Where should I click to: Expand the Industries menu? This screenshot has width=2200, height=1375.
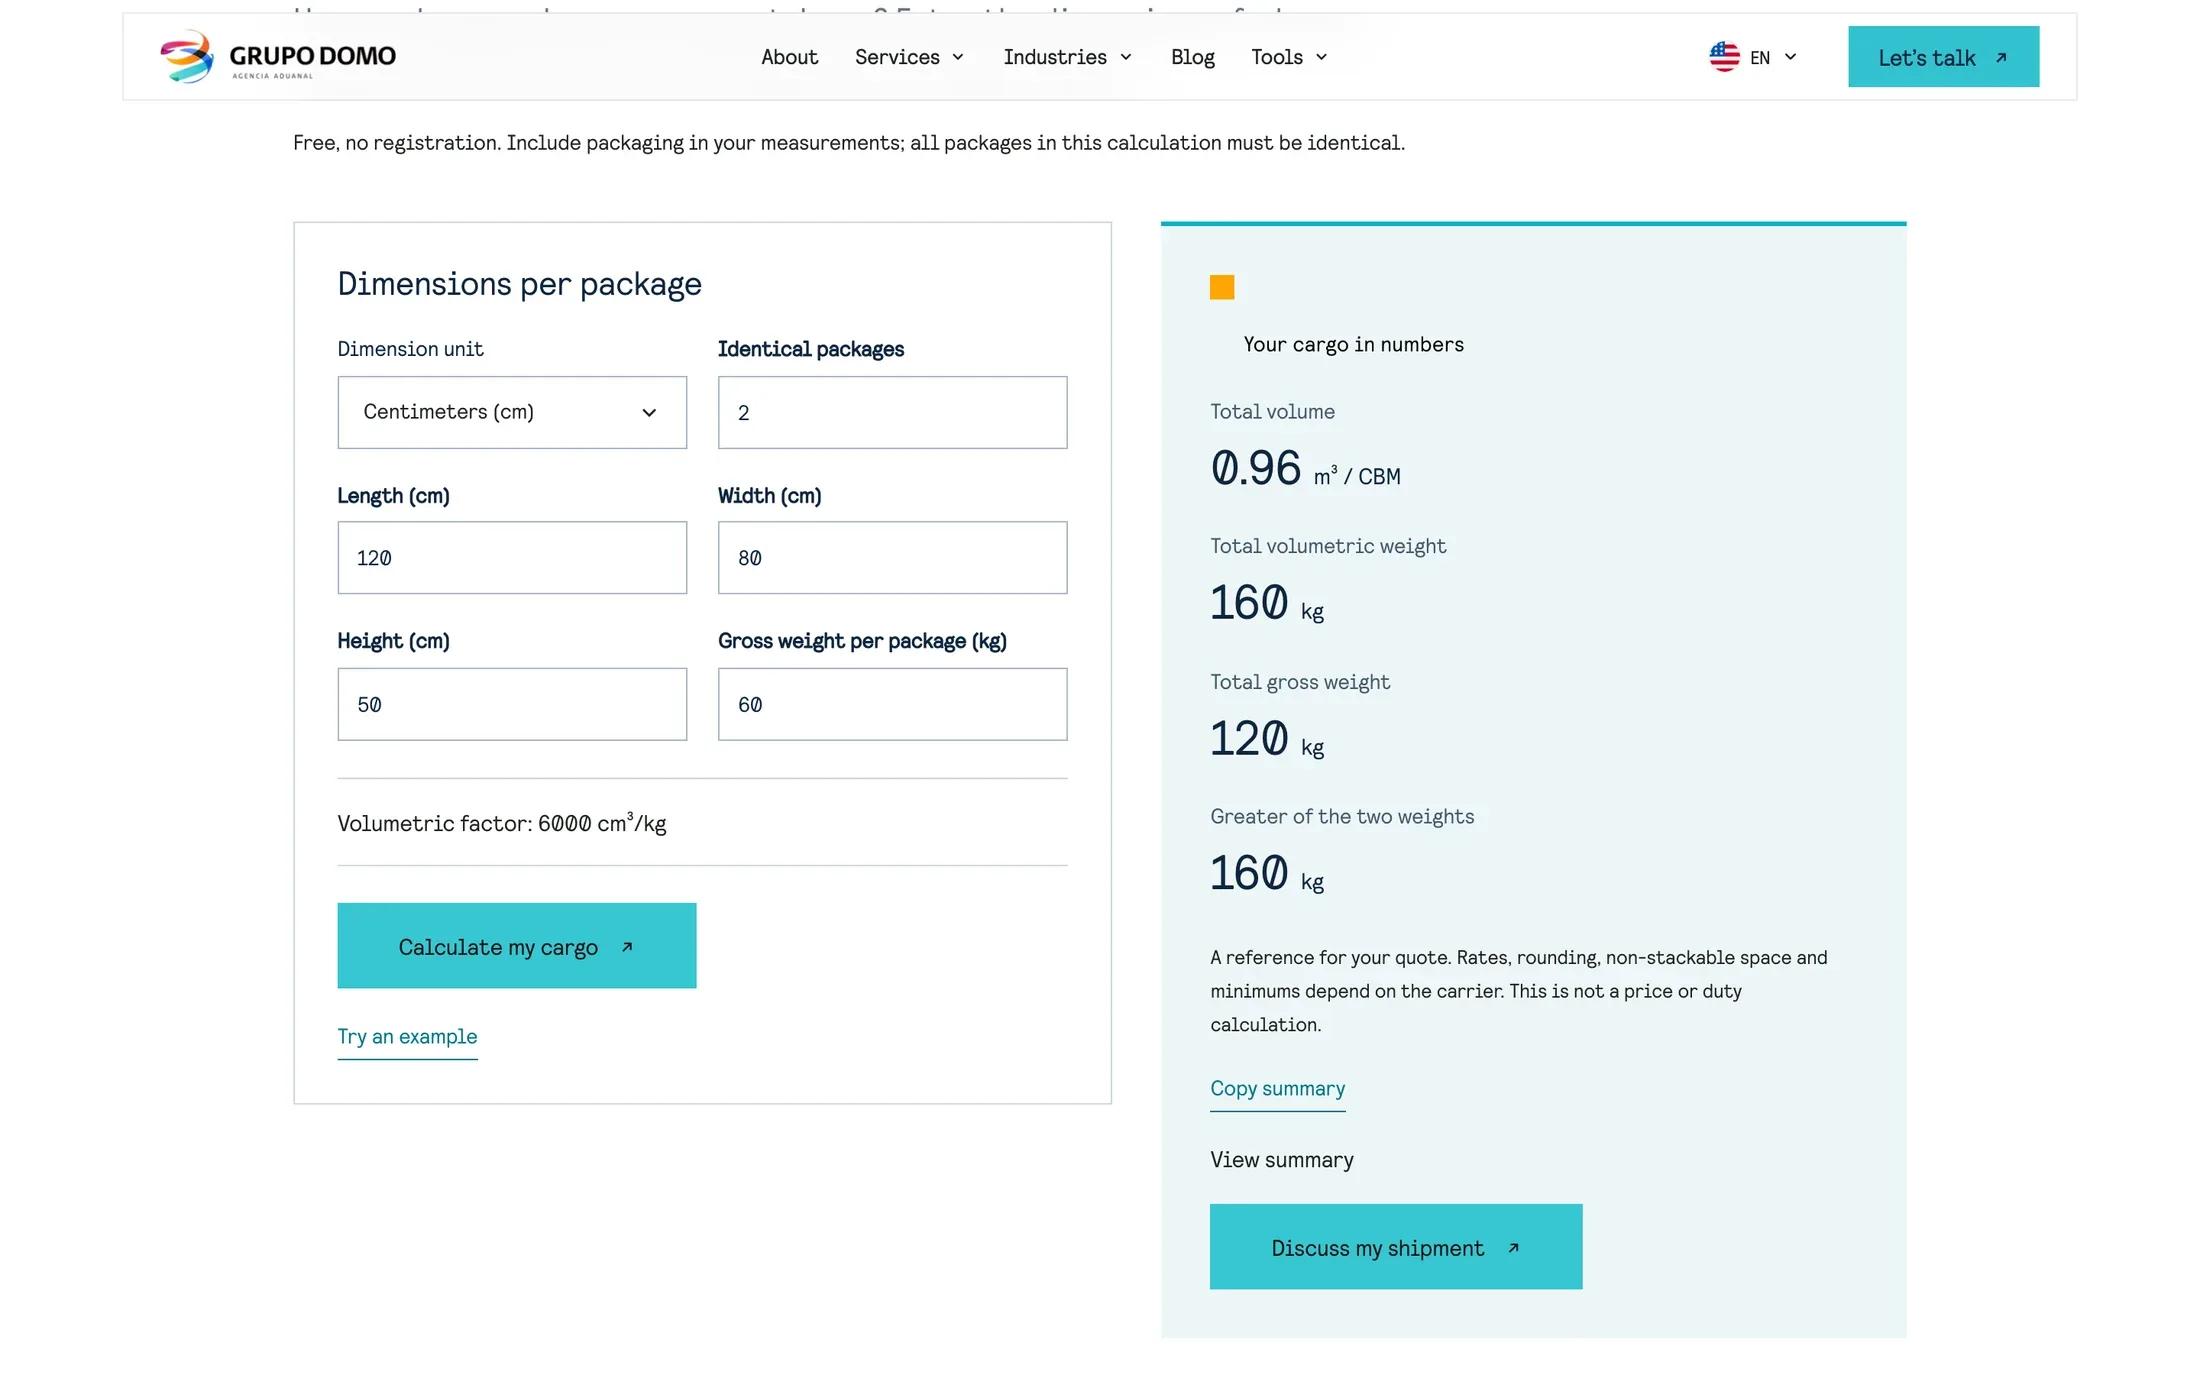point(1067,57)
